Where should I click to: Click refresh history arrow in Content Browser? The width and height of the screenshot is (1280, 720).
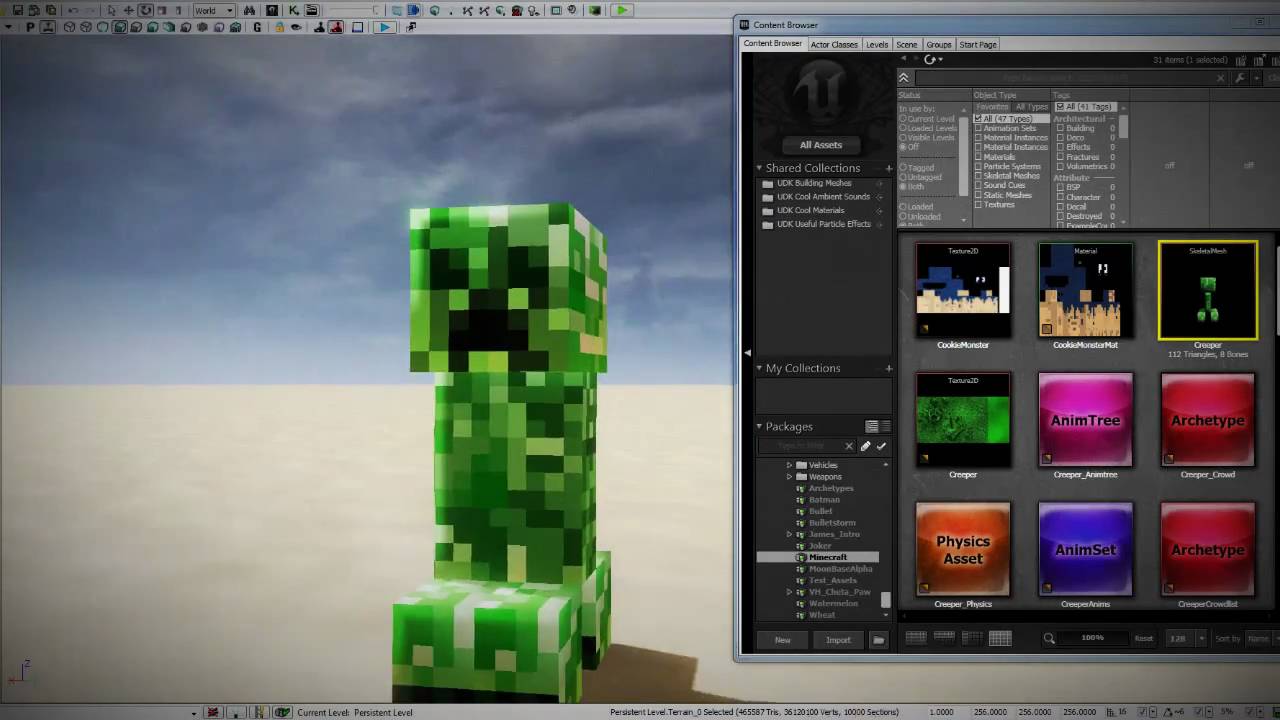click(930, 59)
